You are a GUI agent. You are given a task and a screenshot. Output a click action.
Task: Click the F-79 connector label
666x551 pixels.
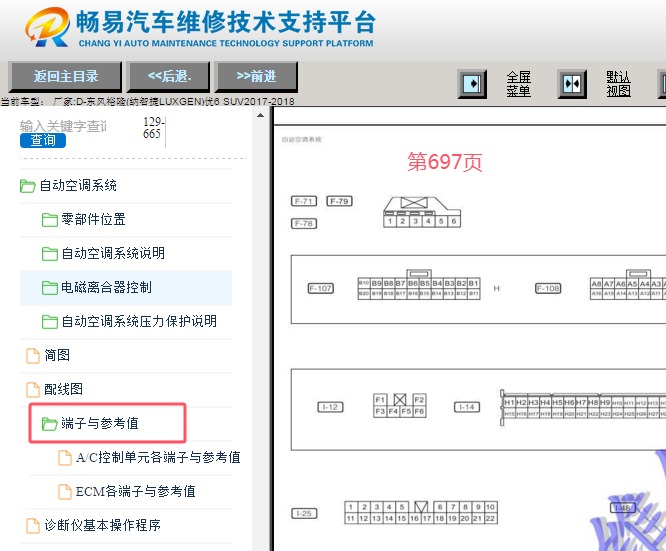(x=339, y=201)
